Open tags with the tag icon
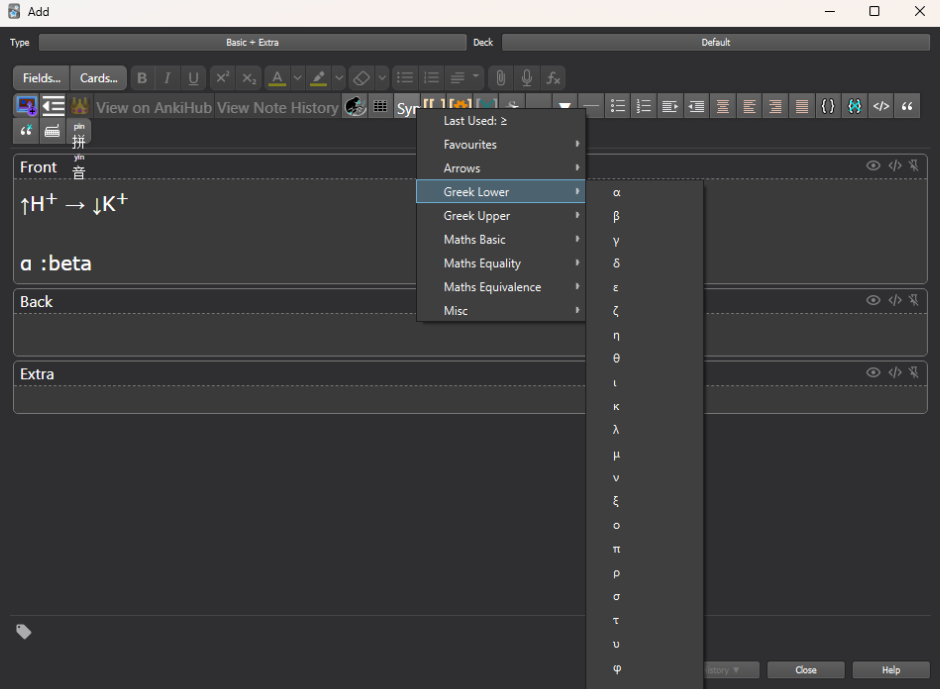940x689 pixels. (x=23, y=631)
